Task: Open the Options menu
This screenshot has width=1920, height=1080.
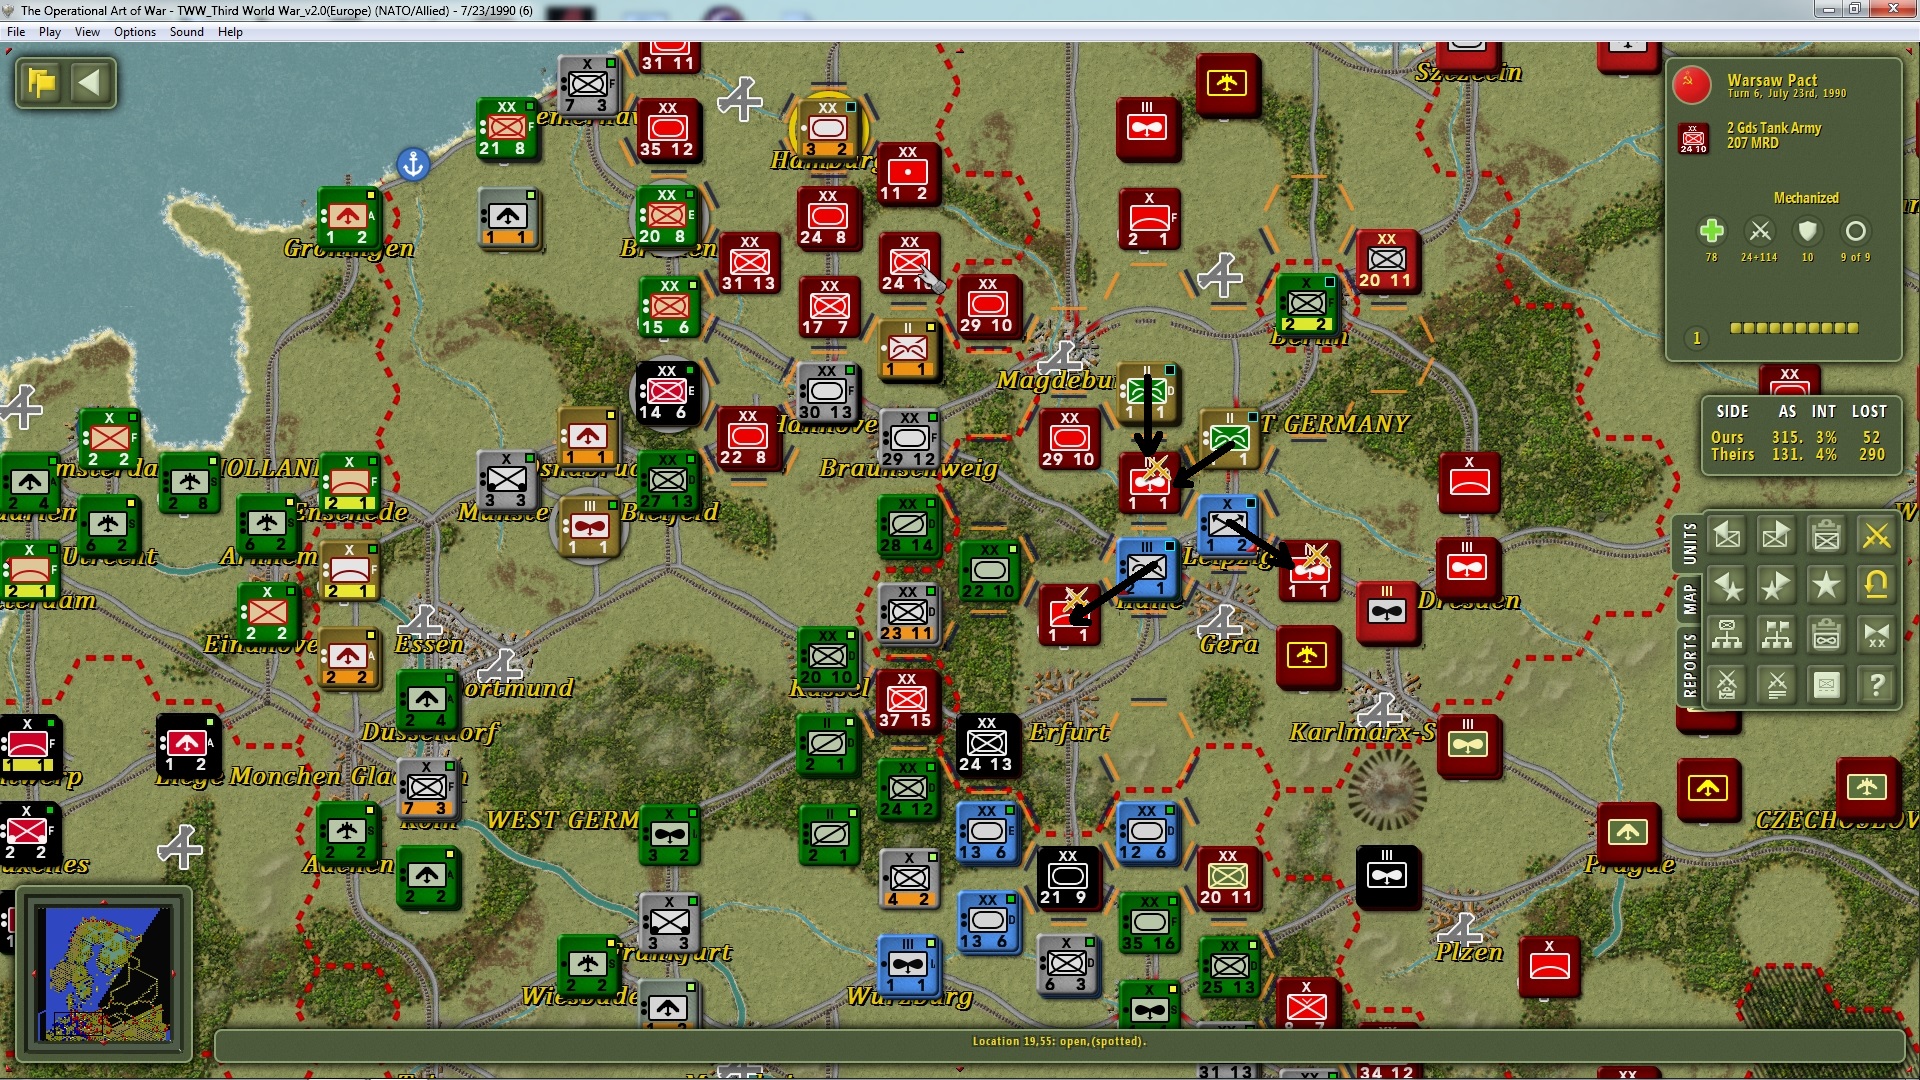Action: pyautogui.click(x=135, y=32)
